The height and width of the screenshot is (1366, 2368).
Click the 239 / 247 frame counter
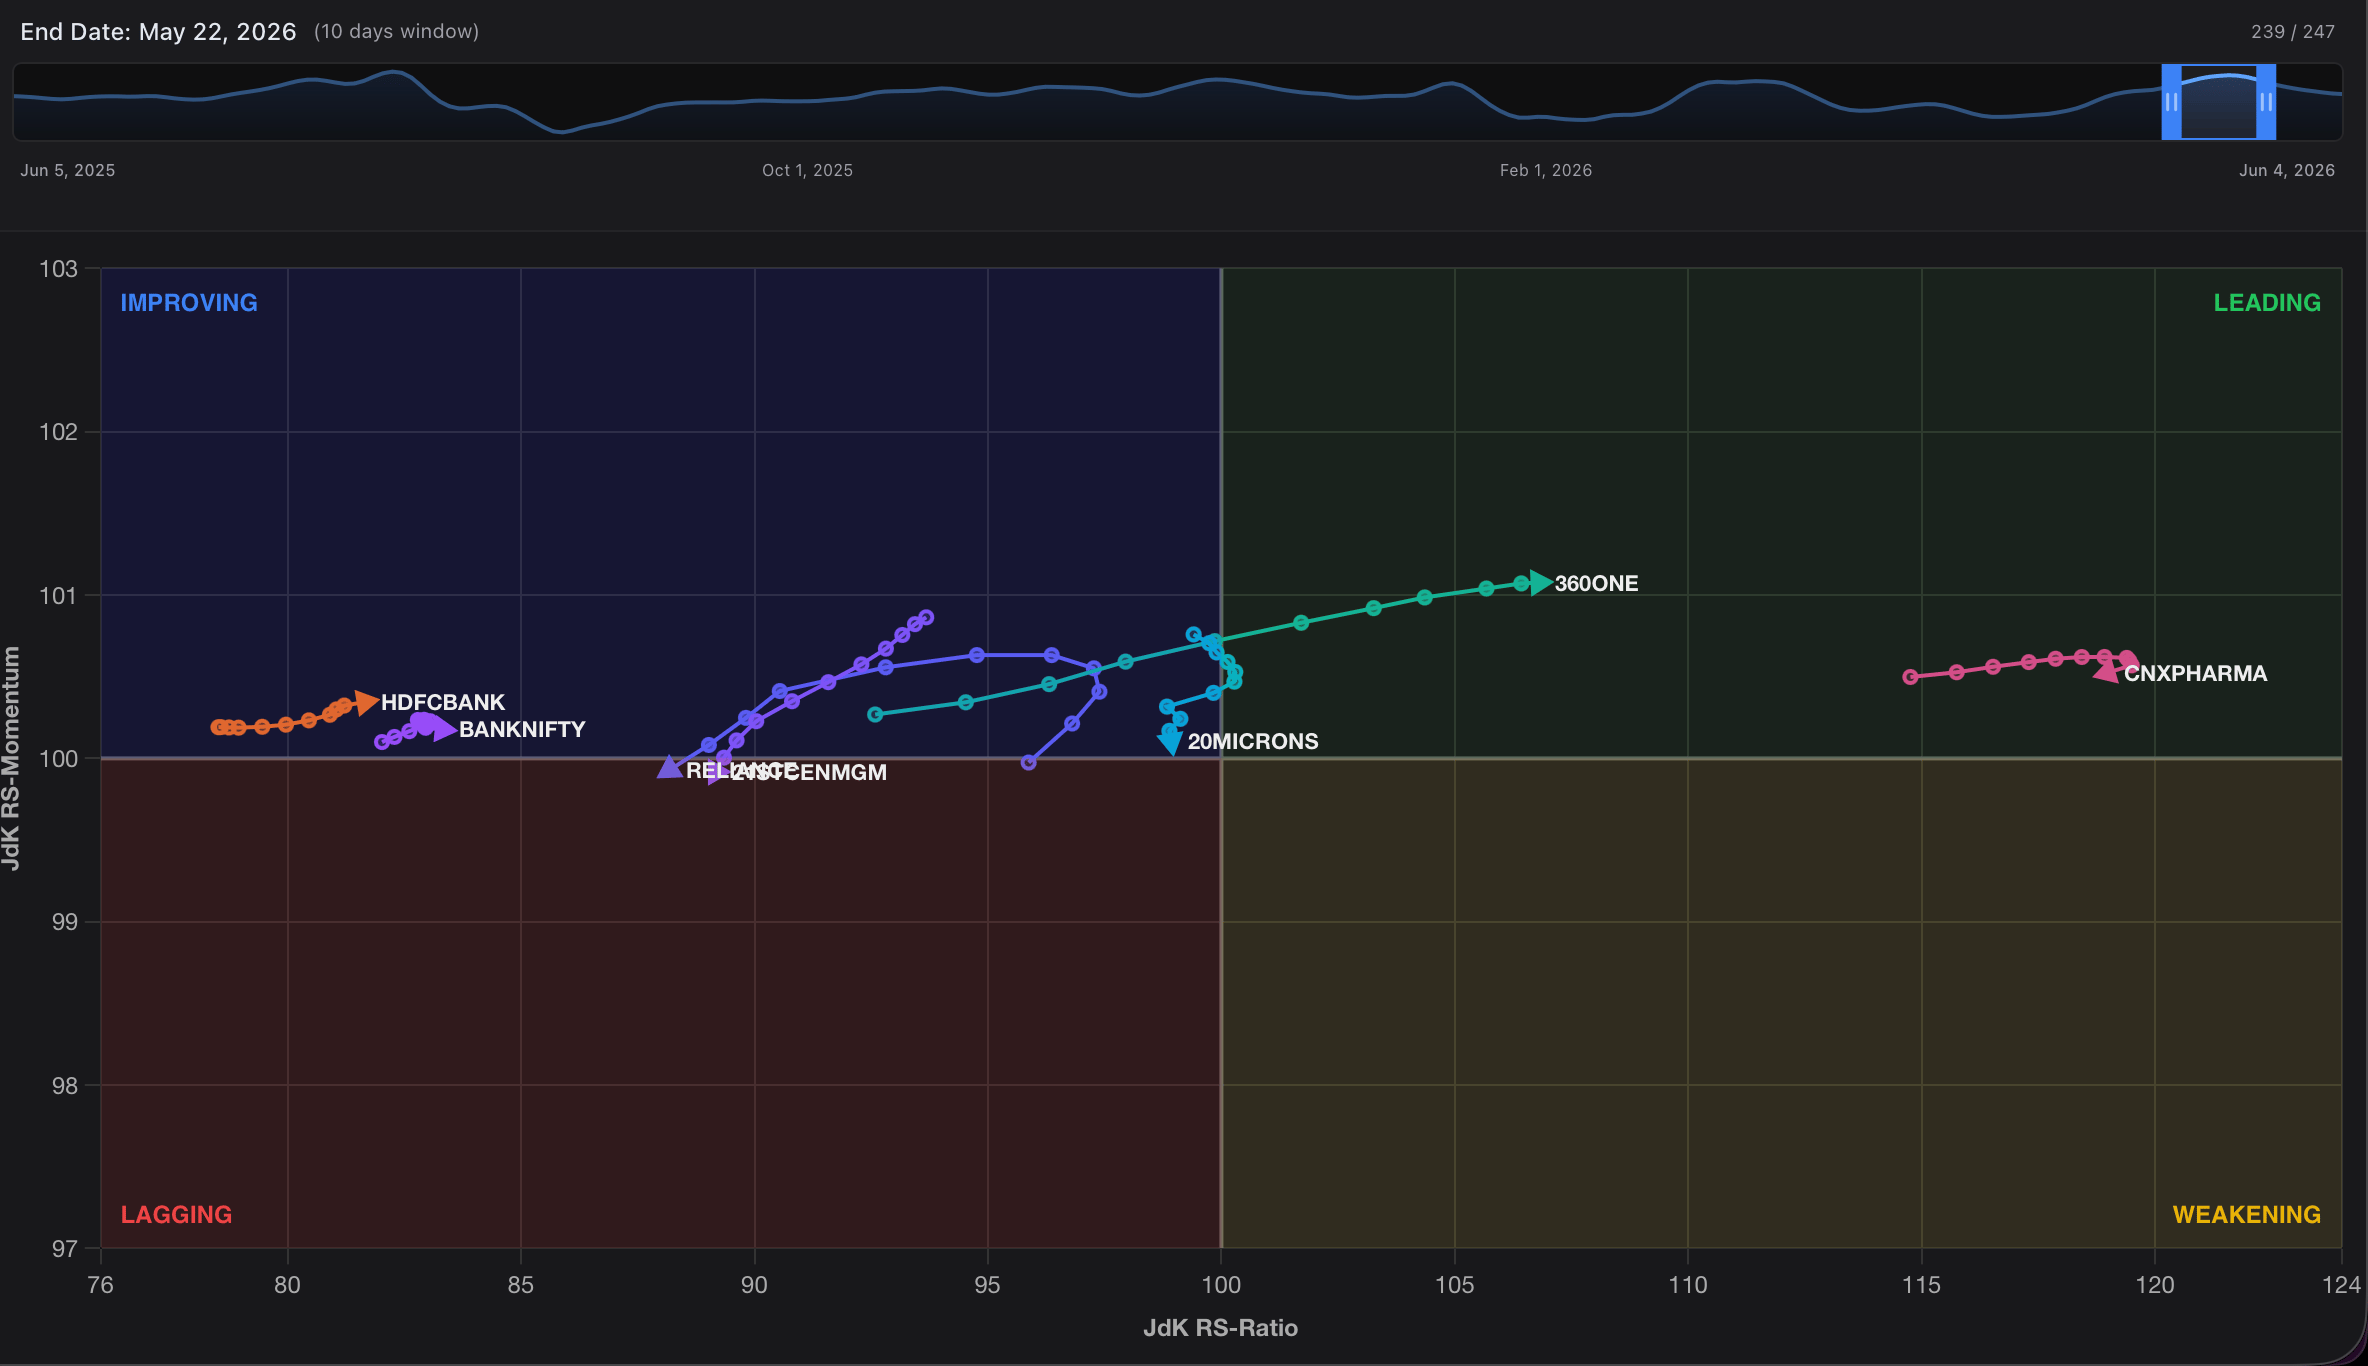pos(2293,32)
